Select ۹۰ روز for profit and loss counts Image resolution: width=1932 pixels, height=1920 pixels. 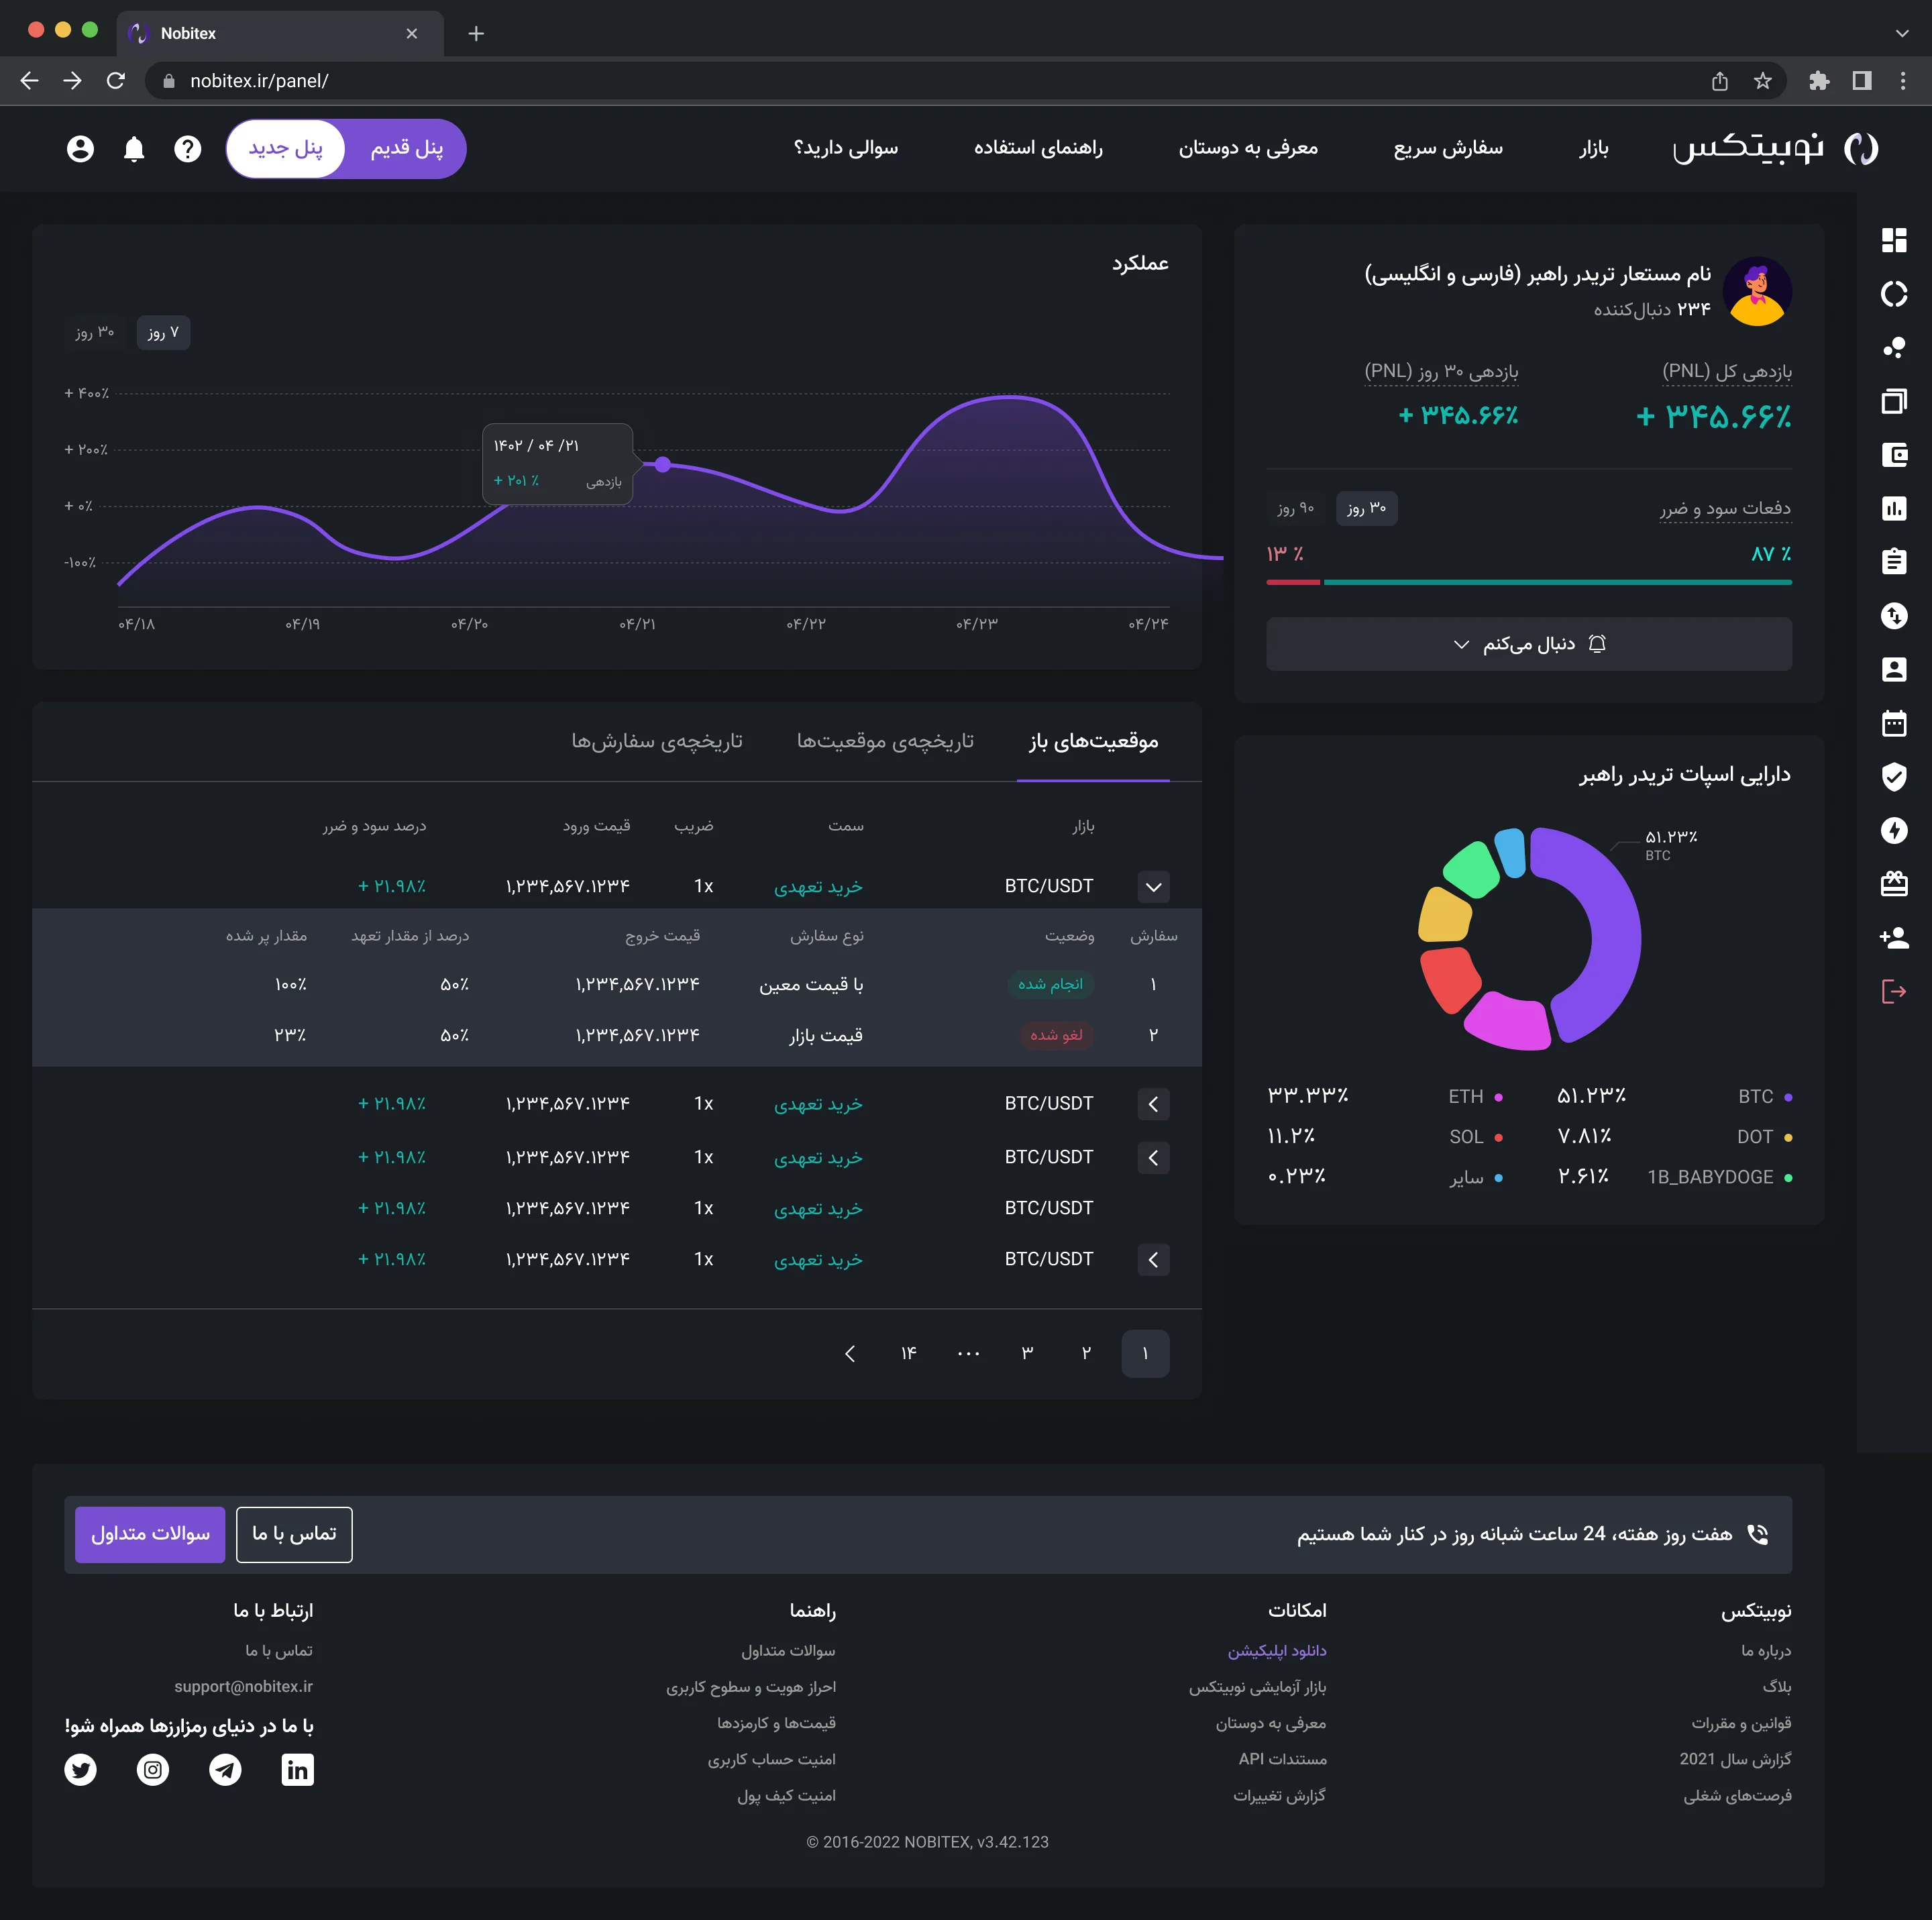click(1296, 508)
